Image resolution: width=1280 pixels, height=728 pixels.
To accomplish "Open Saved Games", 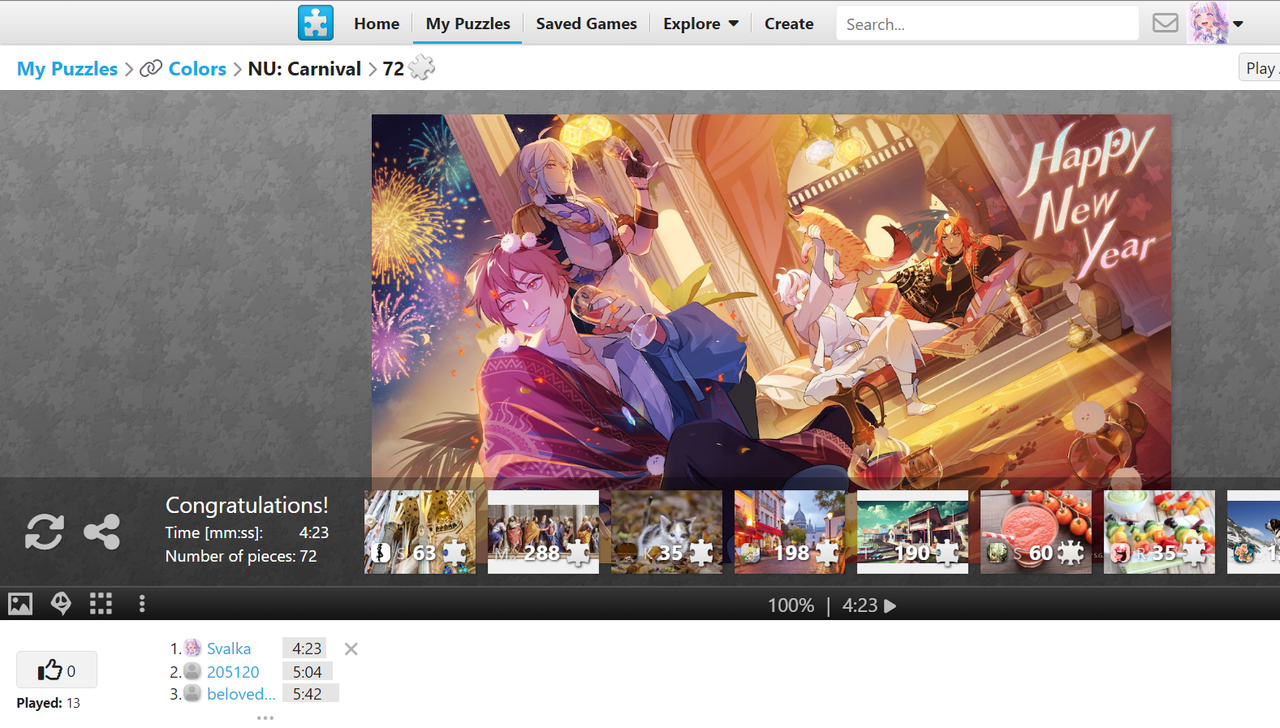I will click(586, 23).
